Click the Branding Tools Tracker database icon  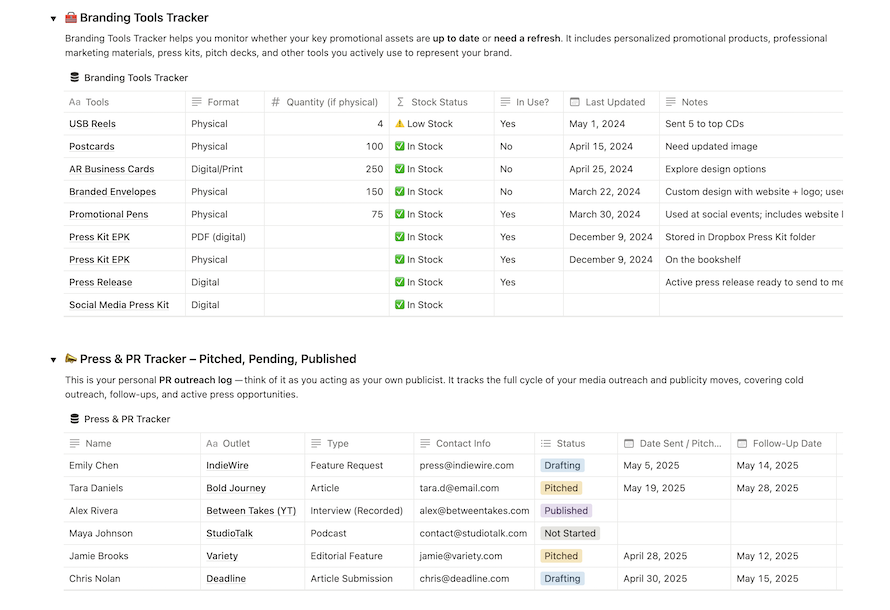(74, 77)
